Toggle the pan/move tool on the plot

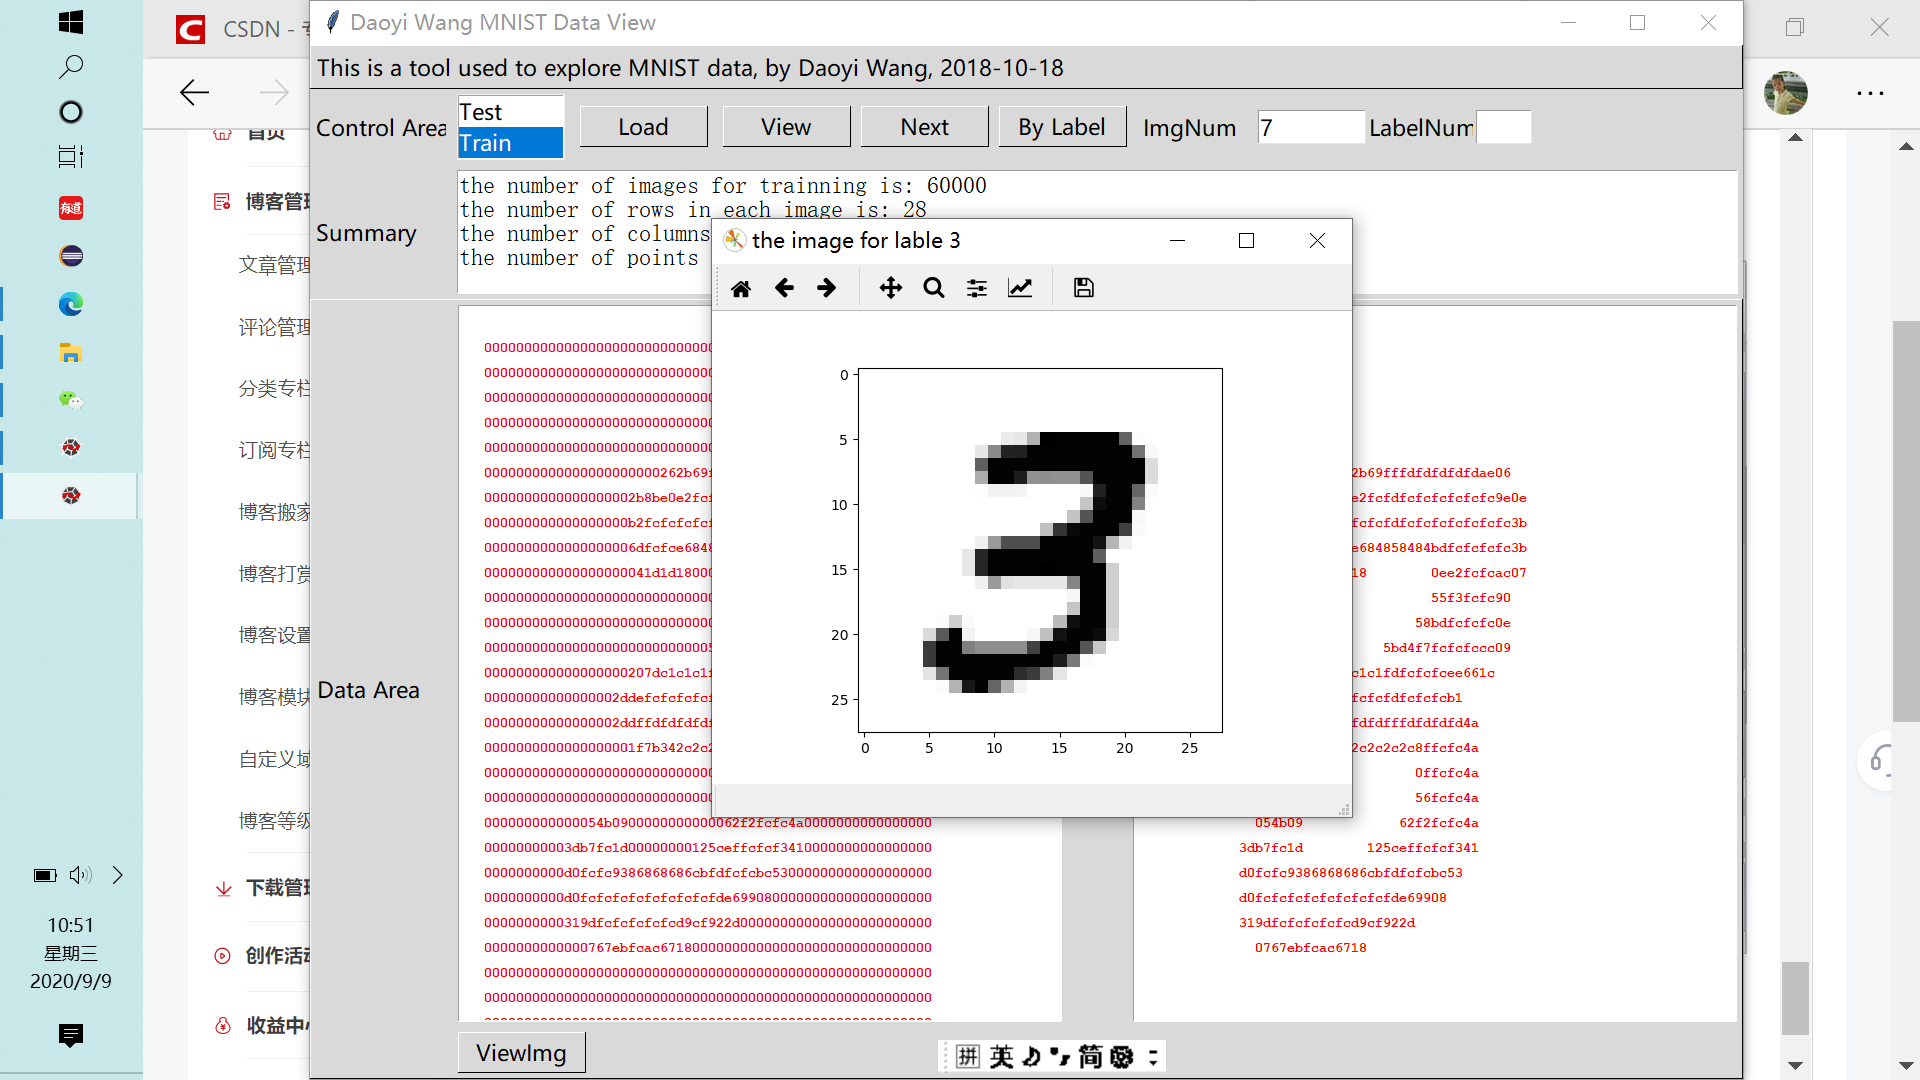[x=890, y=287]
